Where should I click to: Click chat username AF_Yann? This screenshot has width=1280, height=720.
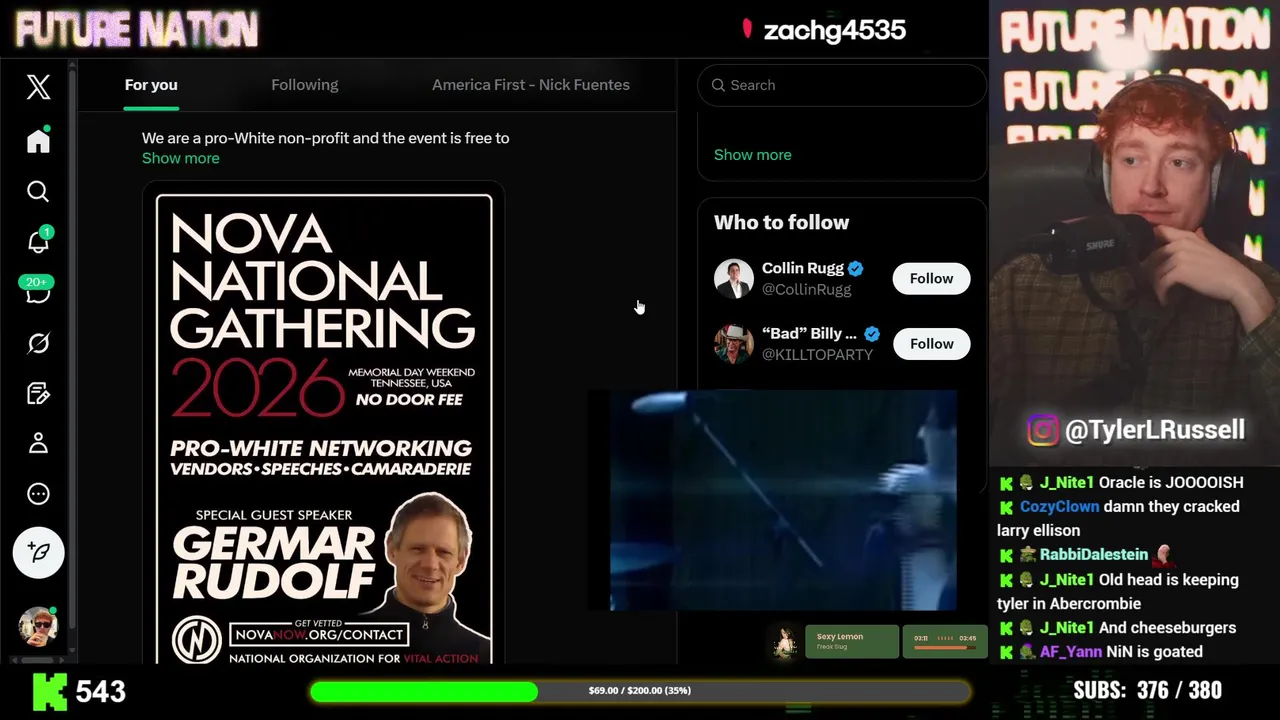tap(1070, 651)
